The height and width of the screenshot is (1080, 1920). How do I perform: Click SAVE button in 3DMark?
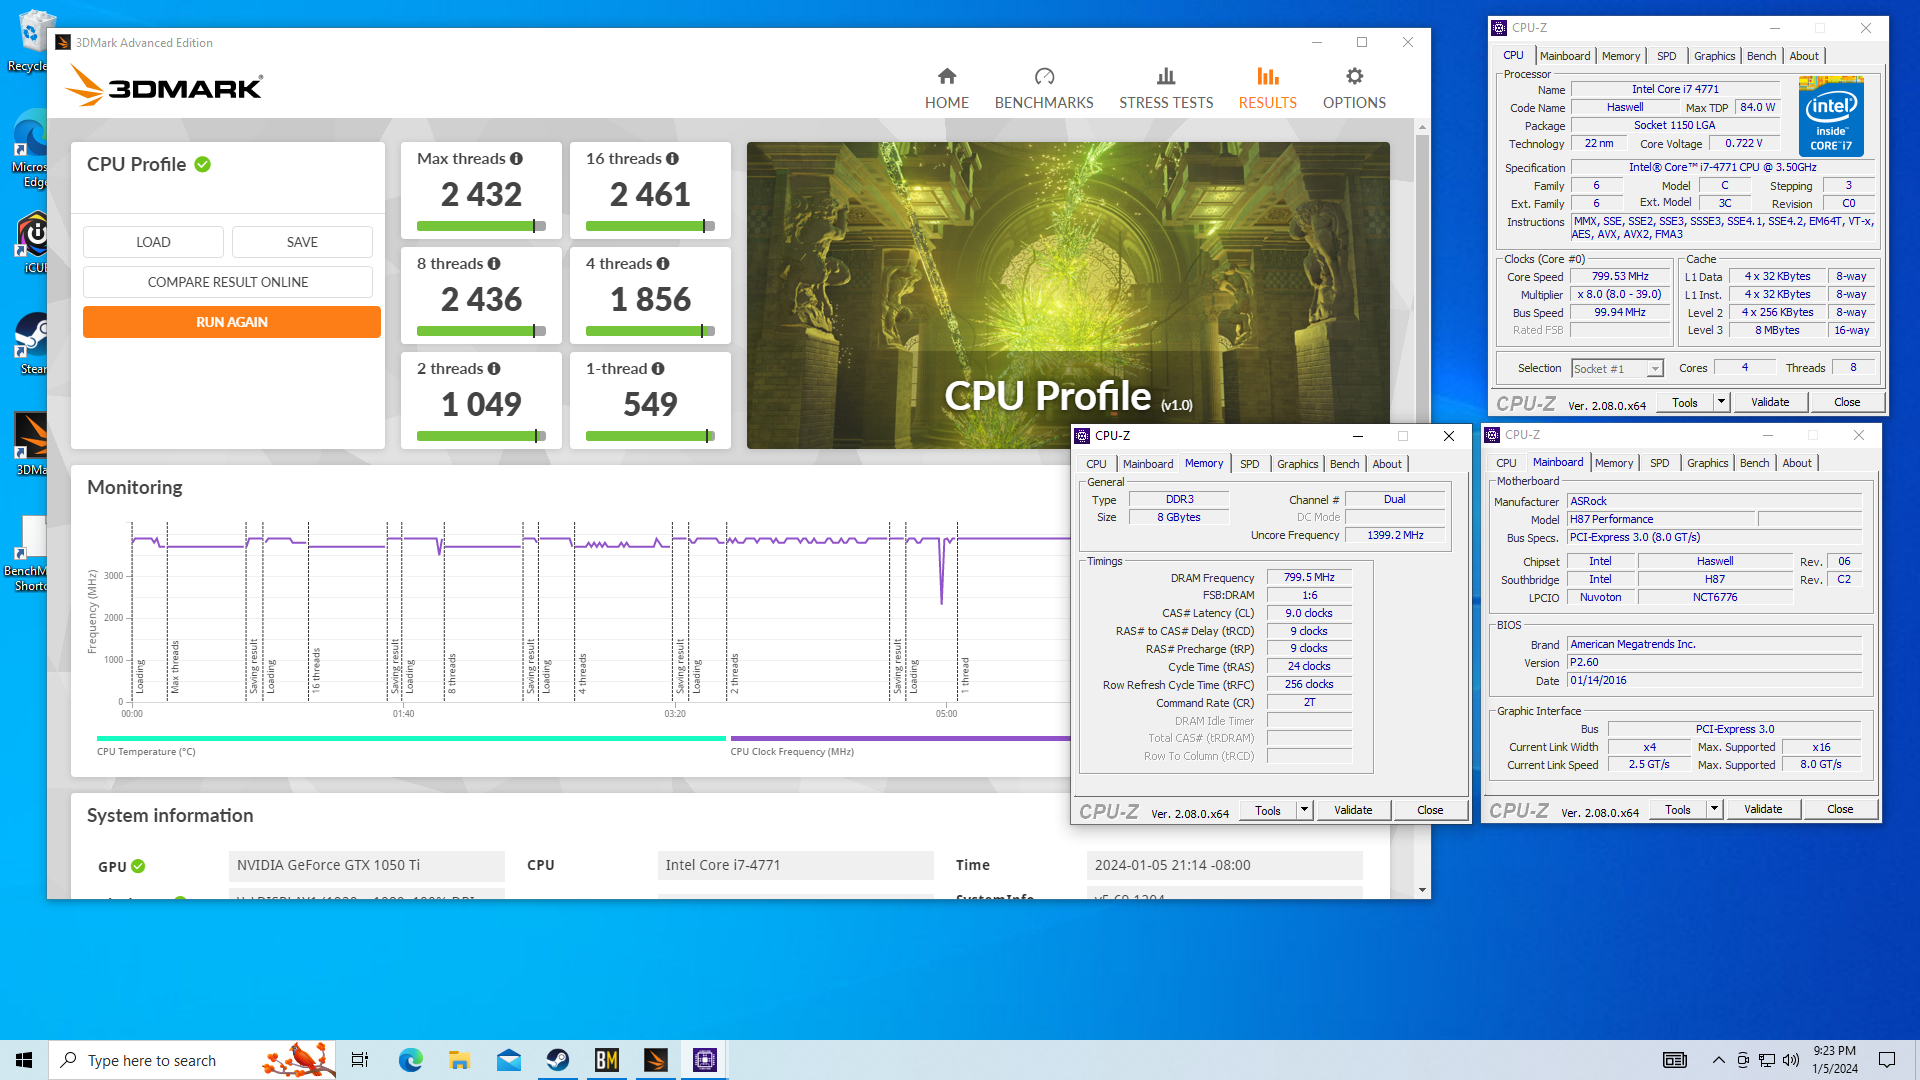click(x=302, y=242)
